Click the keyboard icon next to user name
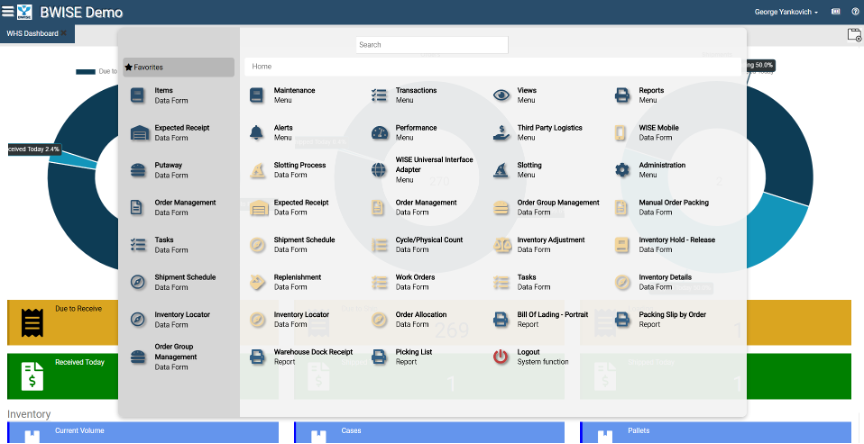The height and width of the screenshot is (444, 864). (836, 12)
